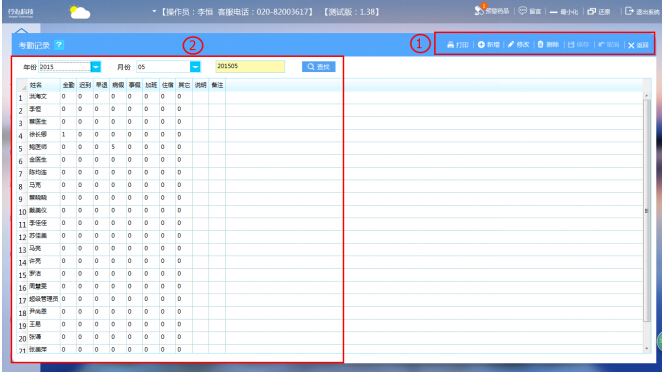Expand the 月份 month dropdown
The width and height of the screenshot is (662, 372).
[x=195, y=67]
